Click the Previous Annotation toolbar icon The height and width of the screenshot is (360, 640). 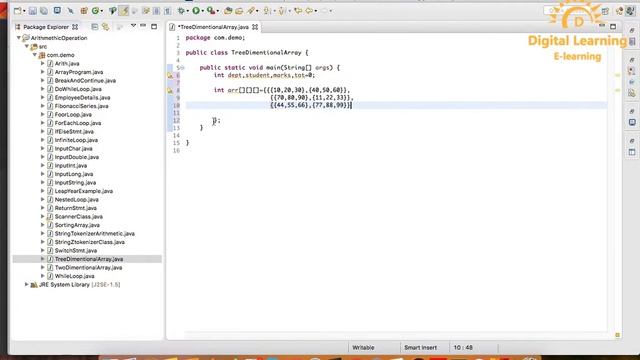tap(282, 11)
